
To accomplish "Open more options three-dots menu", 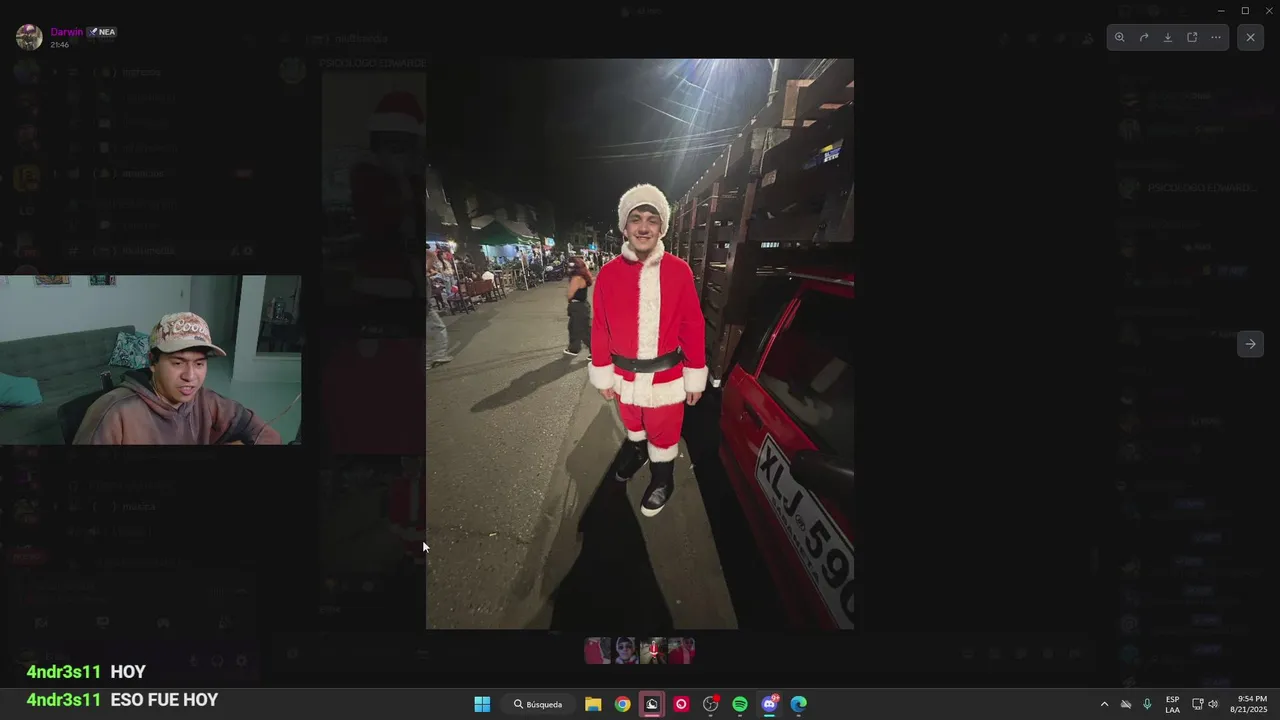I will click(x=1216, y=38).
